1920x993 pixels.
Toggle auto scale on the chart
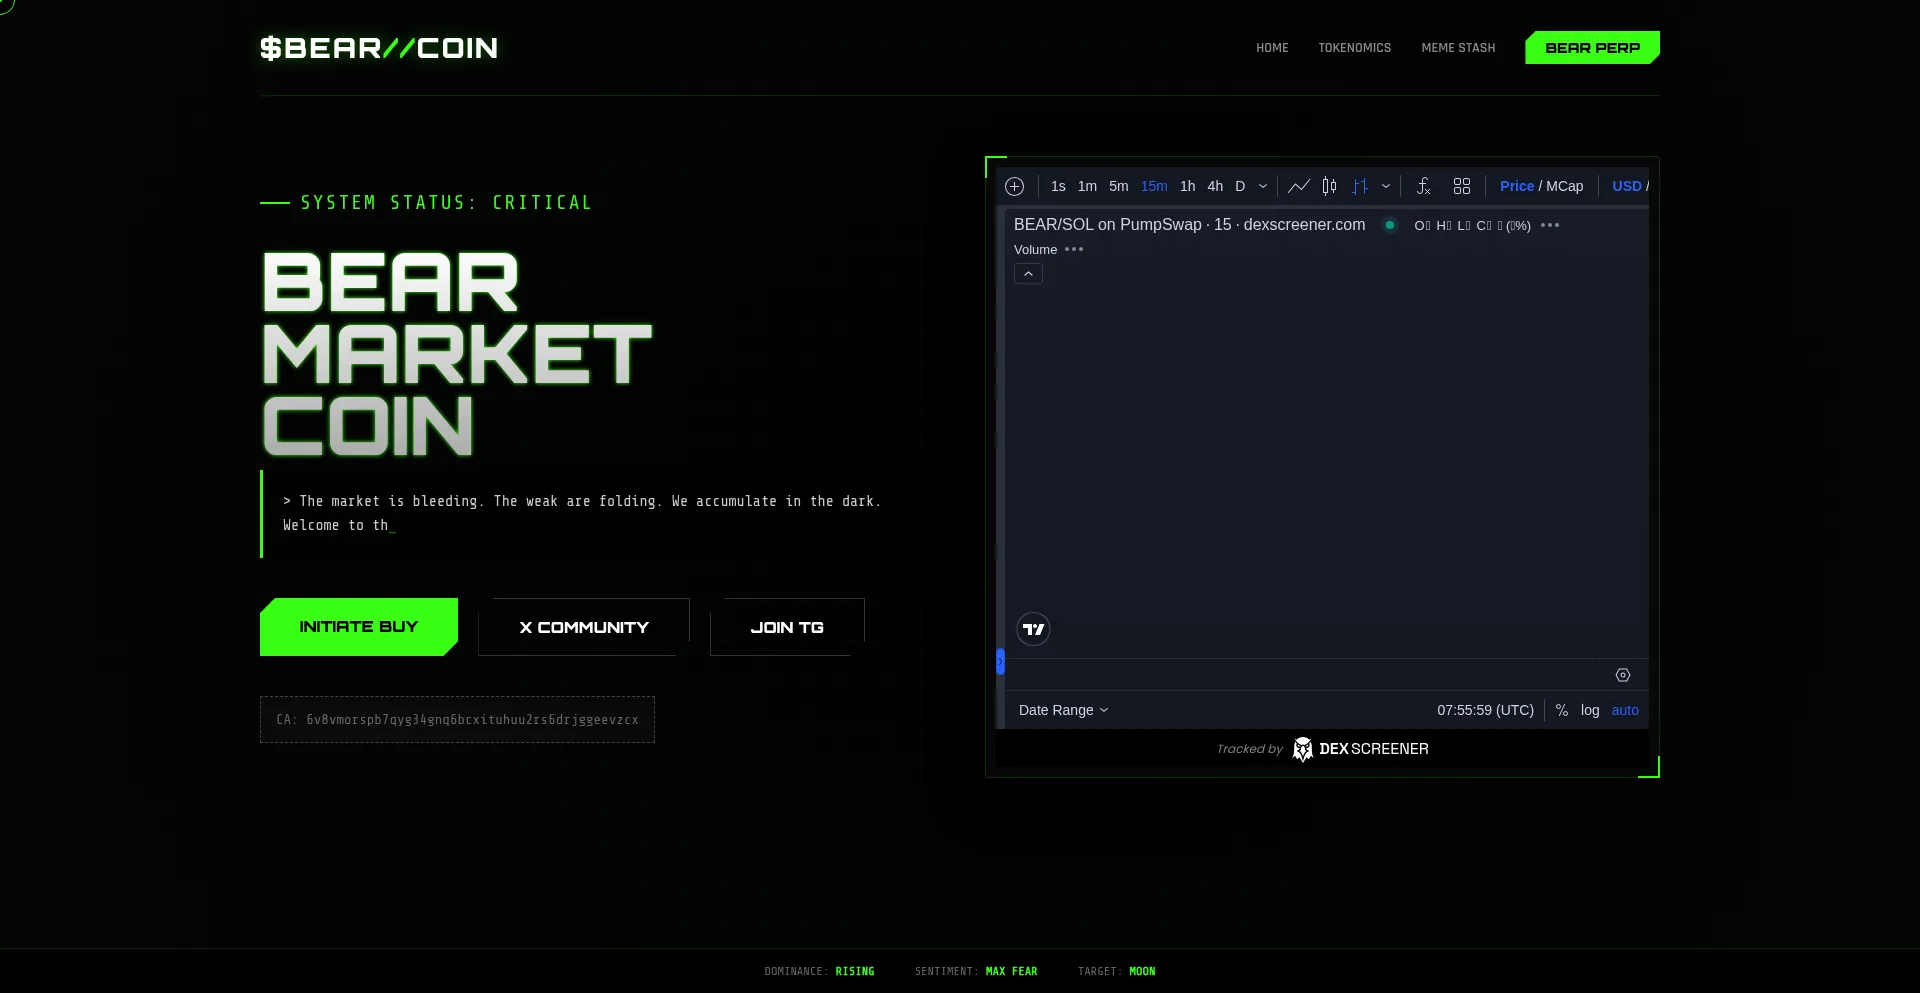1624,710
